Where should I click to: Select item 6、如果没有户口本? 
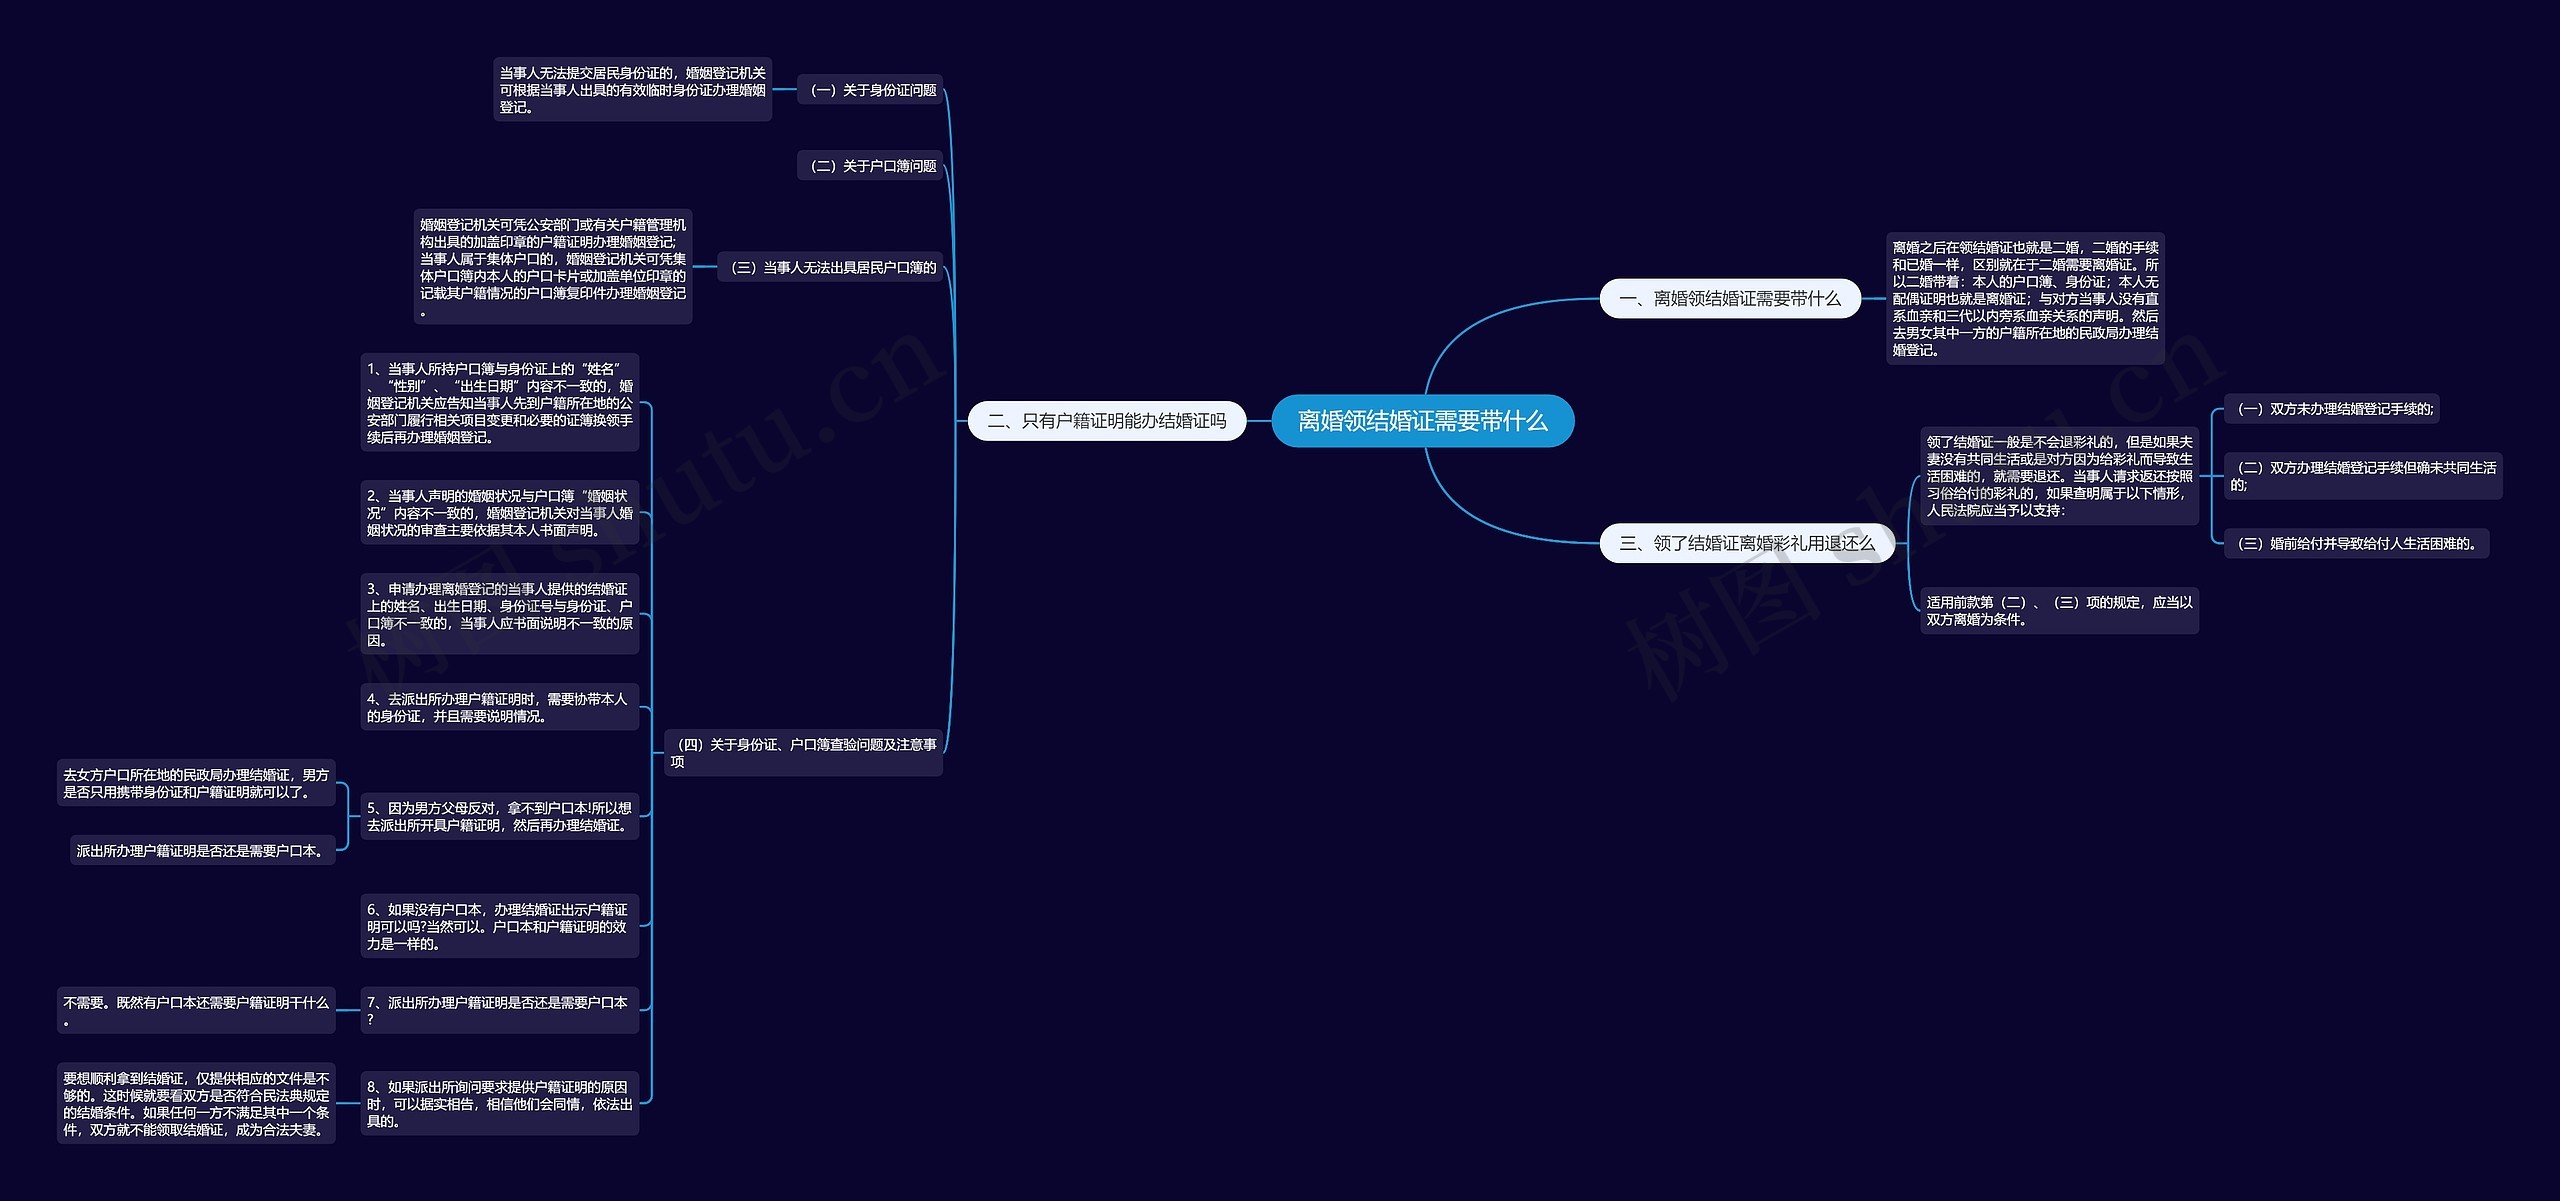click(x=500, y=926)
